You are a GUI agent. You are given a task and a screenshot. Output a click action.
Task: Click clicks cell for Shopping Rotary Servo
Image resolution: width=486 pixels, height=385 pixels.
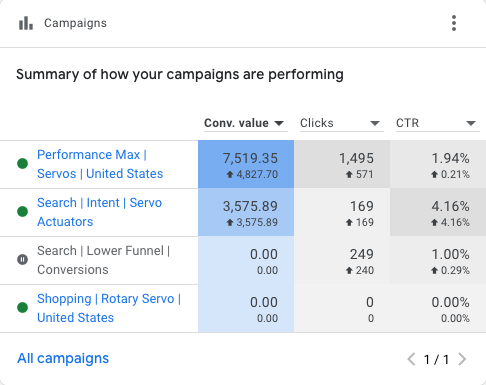pyautogui.click(x=342, y=308)
